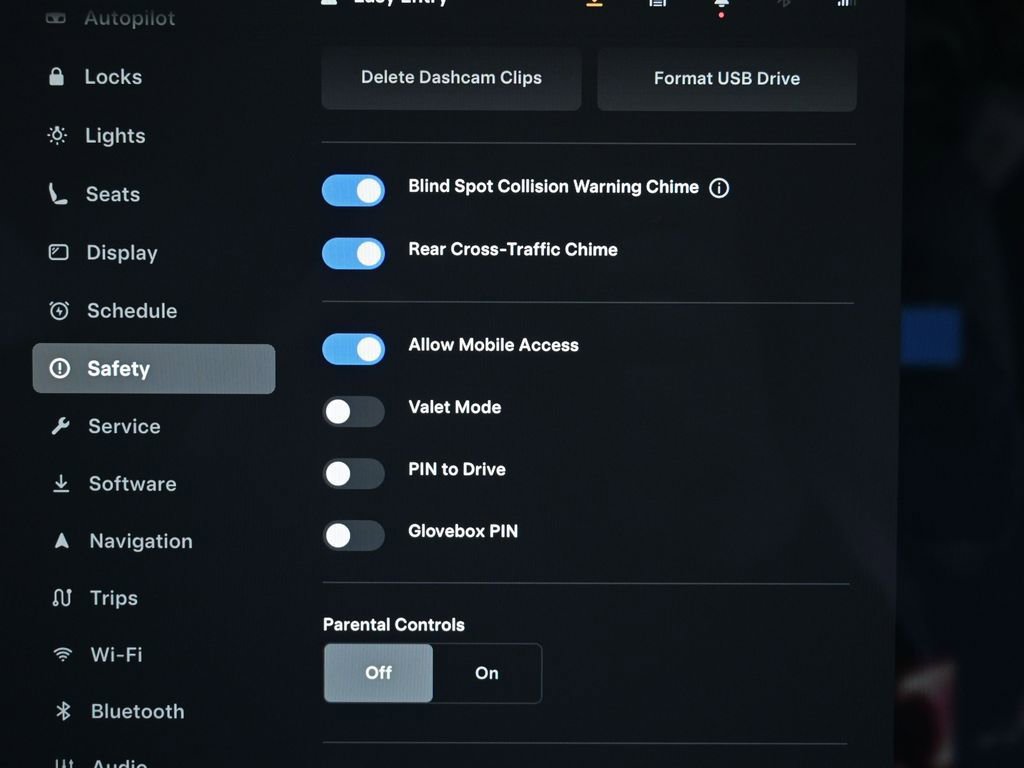Disable Blind Spot Collision Warning Chime
Screen dimensions: 1024x768
coord(353,190)
